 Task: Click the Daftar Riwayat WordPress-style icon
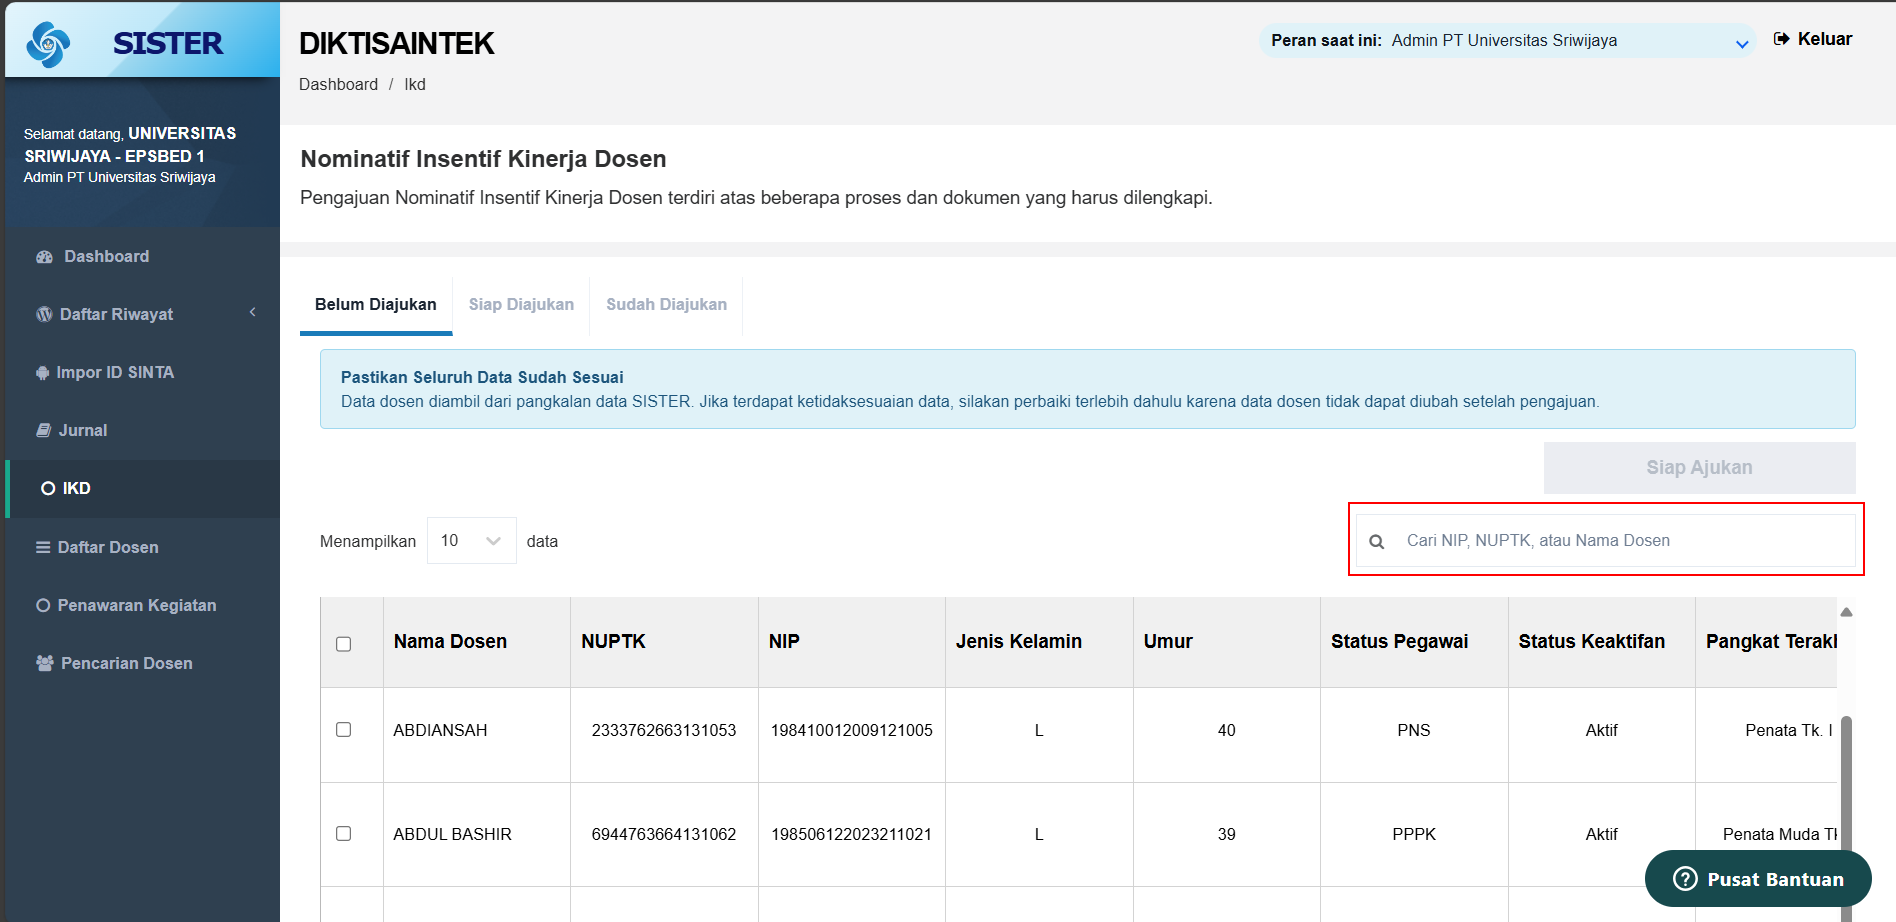click(x=44, y=314)
